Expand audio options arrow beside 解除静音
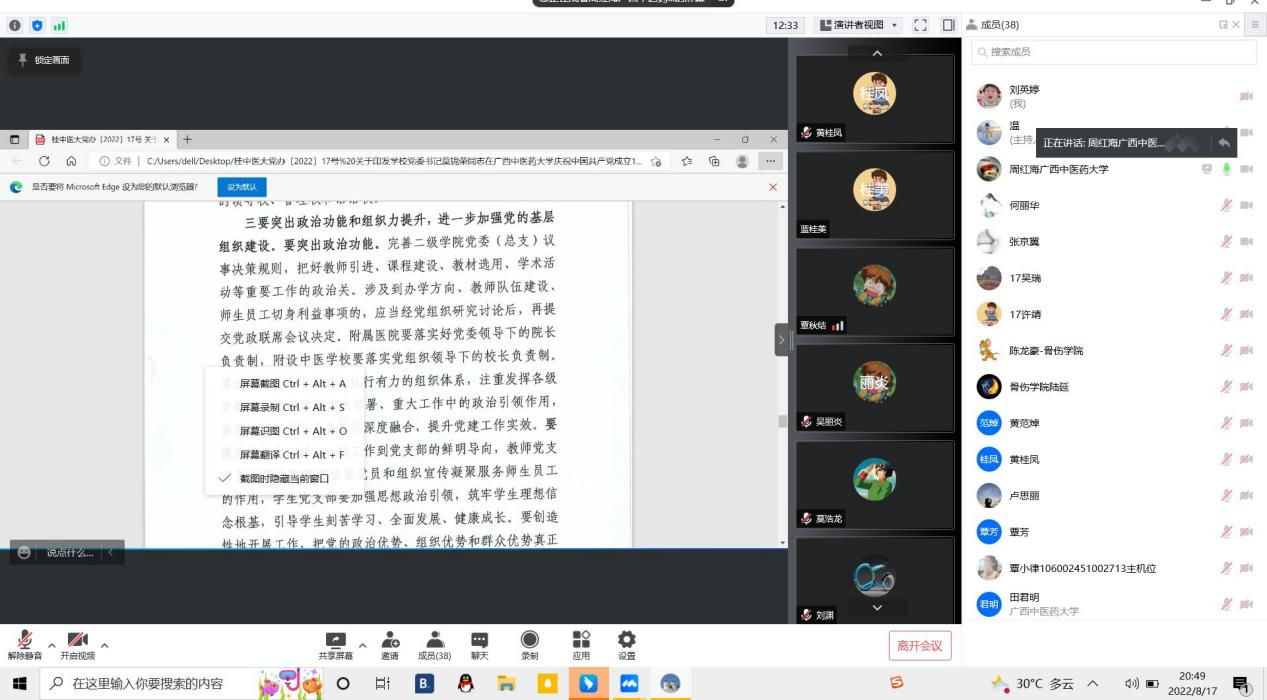This screenshot has width=1267, height=700. (x=51, y=646)
